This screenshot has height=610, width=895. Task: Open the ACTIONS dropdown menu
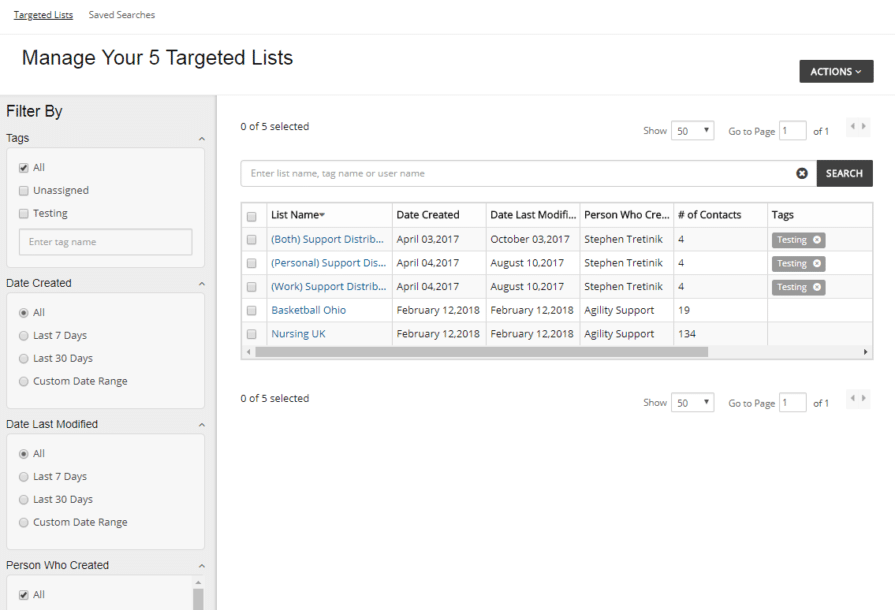[836, 72]
